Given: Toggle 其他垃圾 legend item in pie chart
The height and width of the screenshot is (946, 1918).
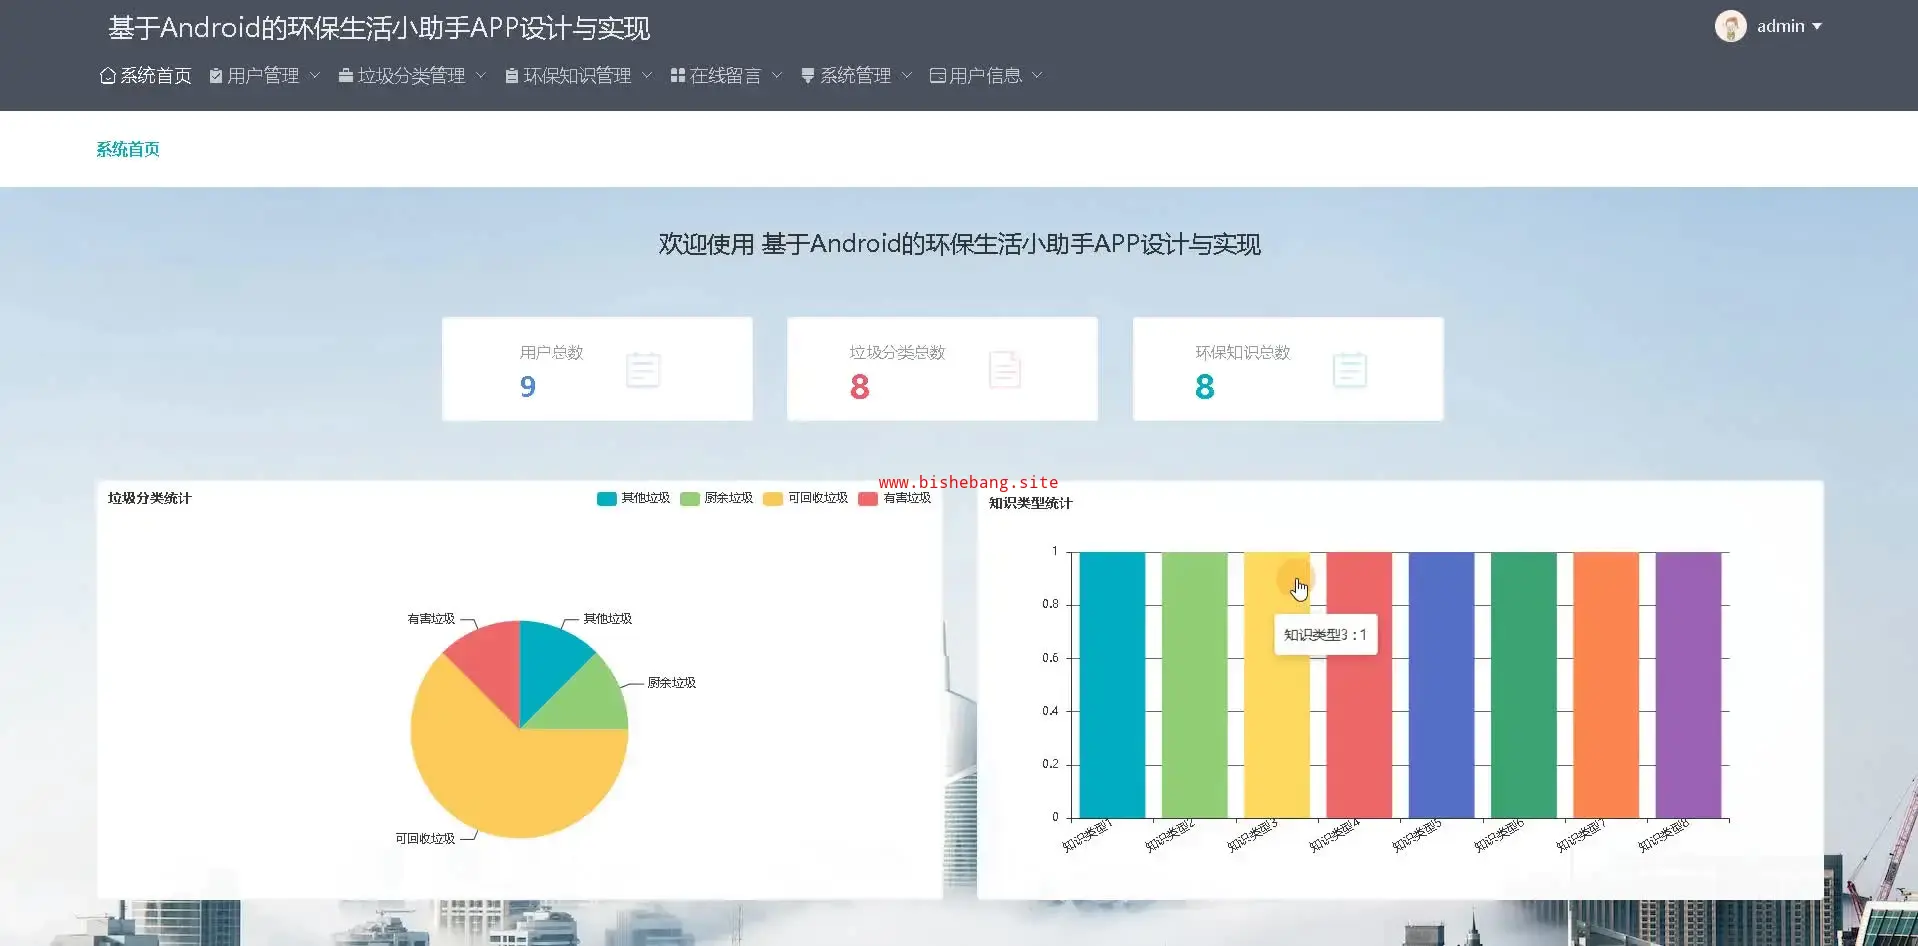Looking at the screenshot, I should pos(633,498).
